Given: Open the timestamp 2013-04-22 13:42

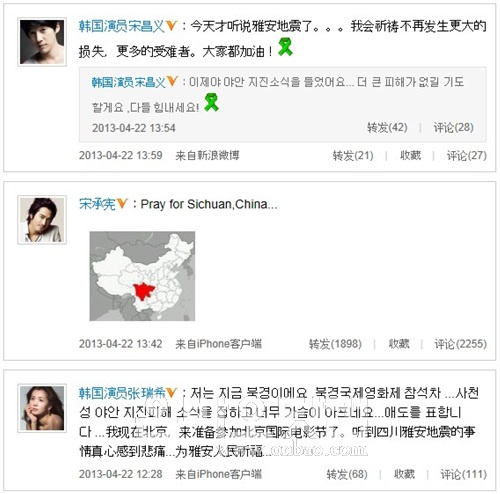Looking at the screenshot, I should click(x=121, y=344).
